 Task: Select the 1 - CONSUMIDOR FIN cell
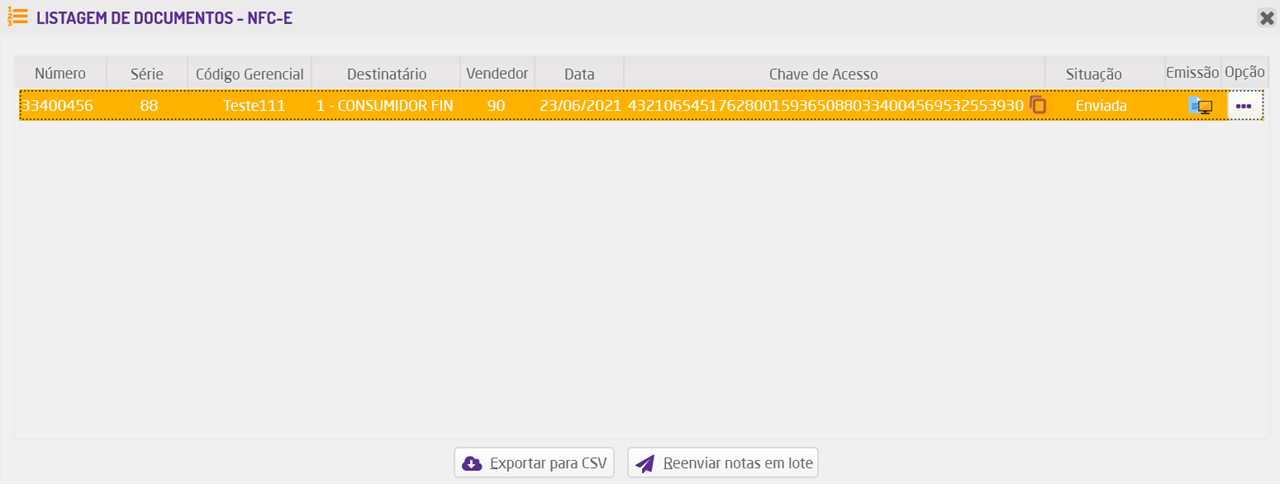pos(385,105)
